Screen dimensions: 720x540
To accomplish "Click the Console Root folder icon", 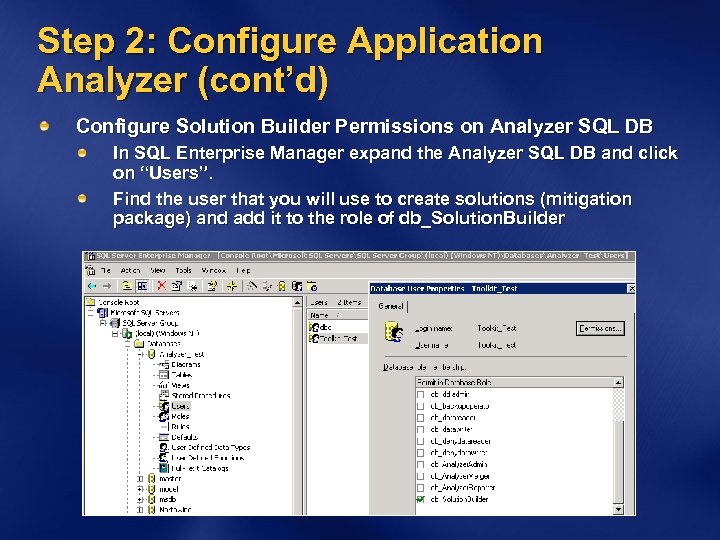I will click(90, 302).
